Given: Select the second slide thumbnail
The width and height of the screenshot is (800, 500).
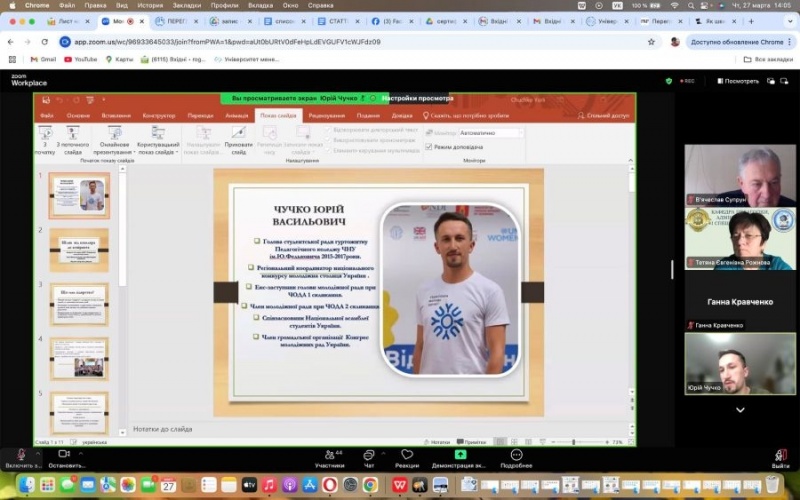Looking at the screenshot, I should [79, 244].
